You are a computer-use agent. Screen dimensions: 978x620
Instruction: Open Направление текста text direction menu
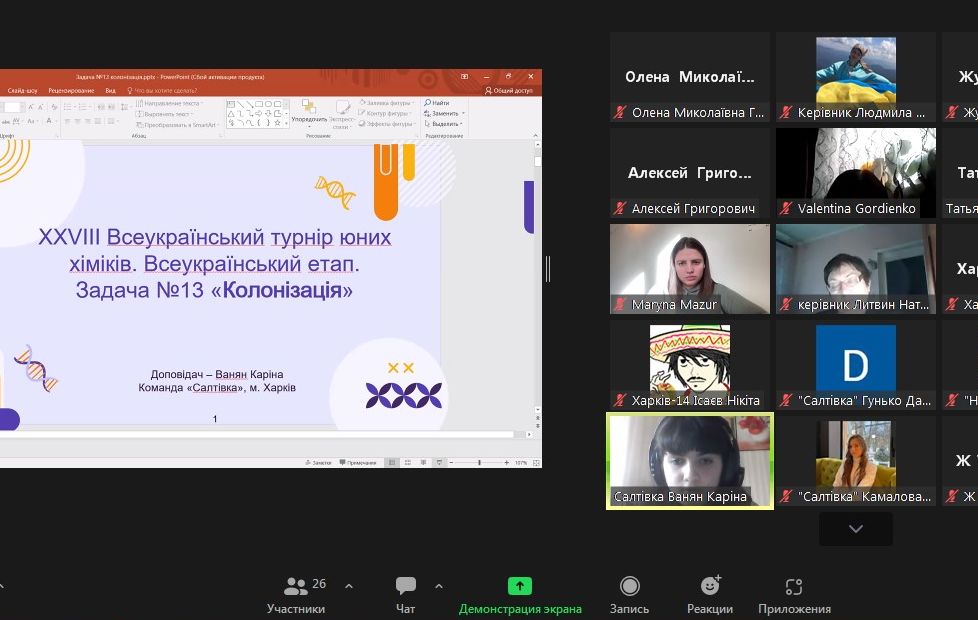point(168,104)
